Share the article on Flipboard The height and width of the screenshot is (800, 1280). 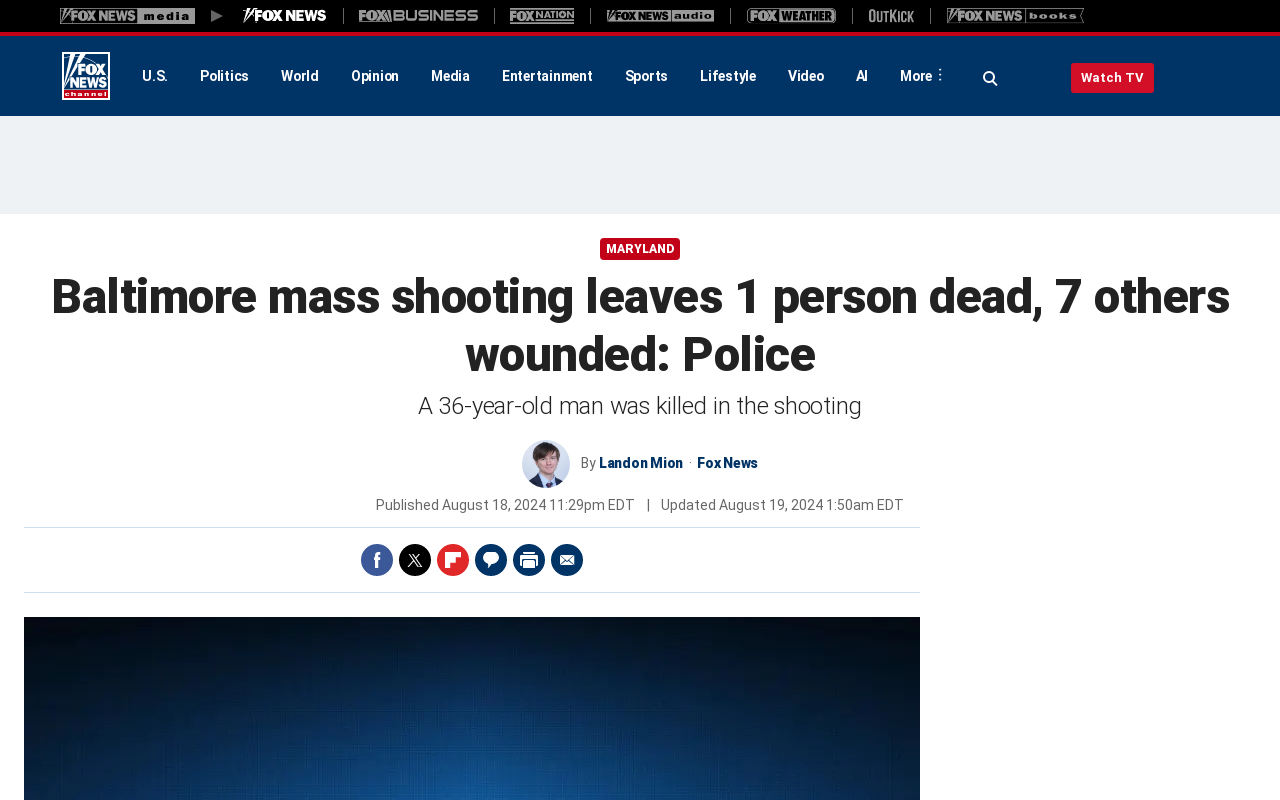(453, 560)
